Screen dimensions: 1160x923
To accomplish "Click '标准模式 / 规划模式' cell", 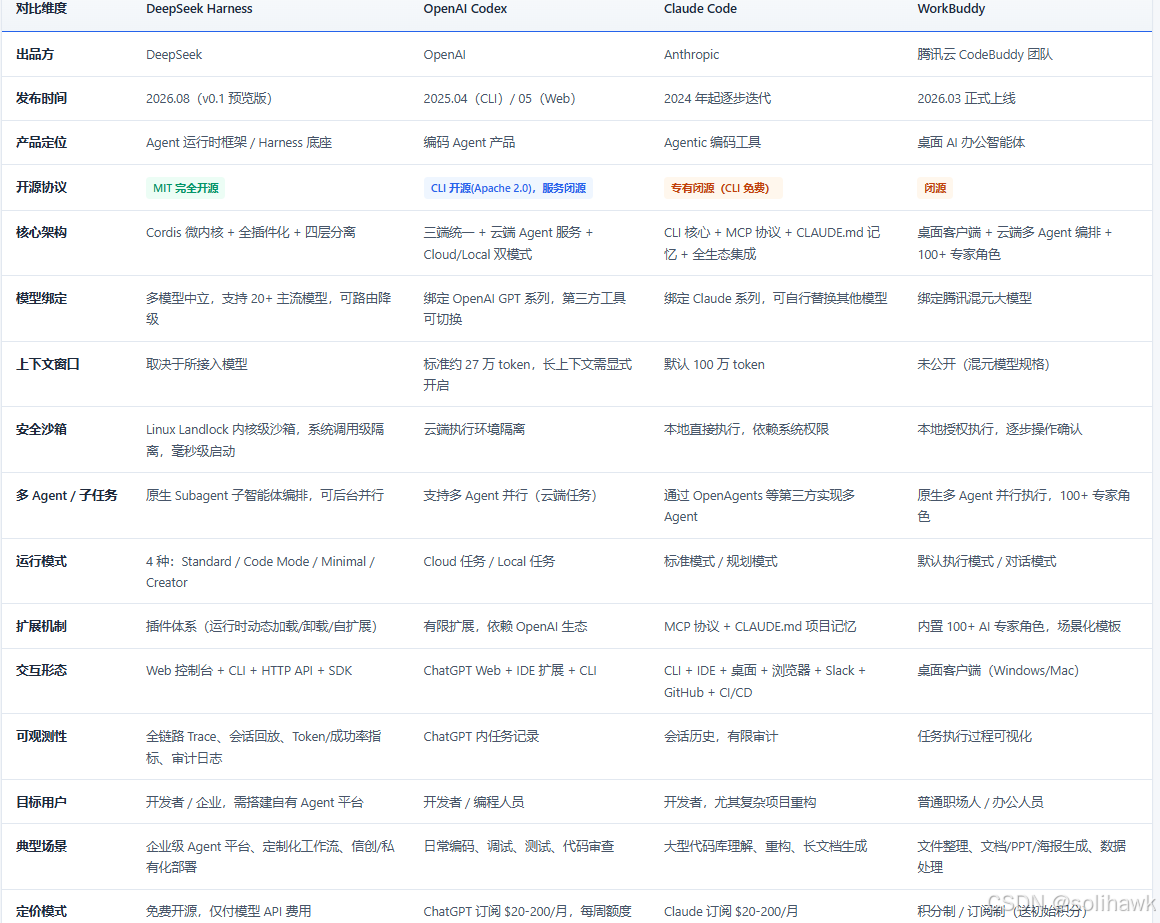I will click(721, 561).
